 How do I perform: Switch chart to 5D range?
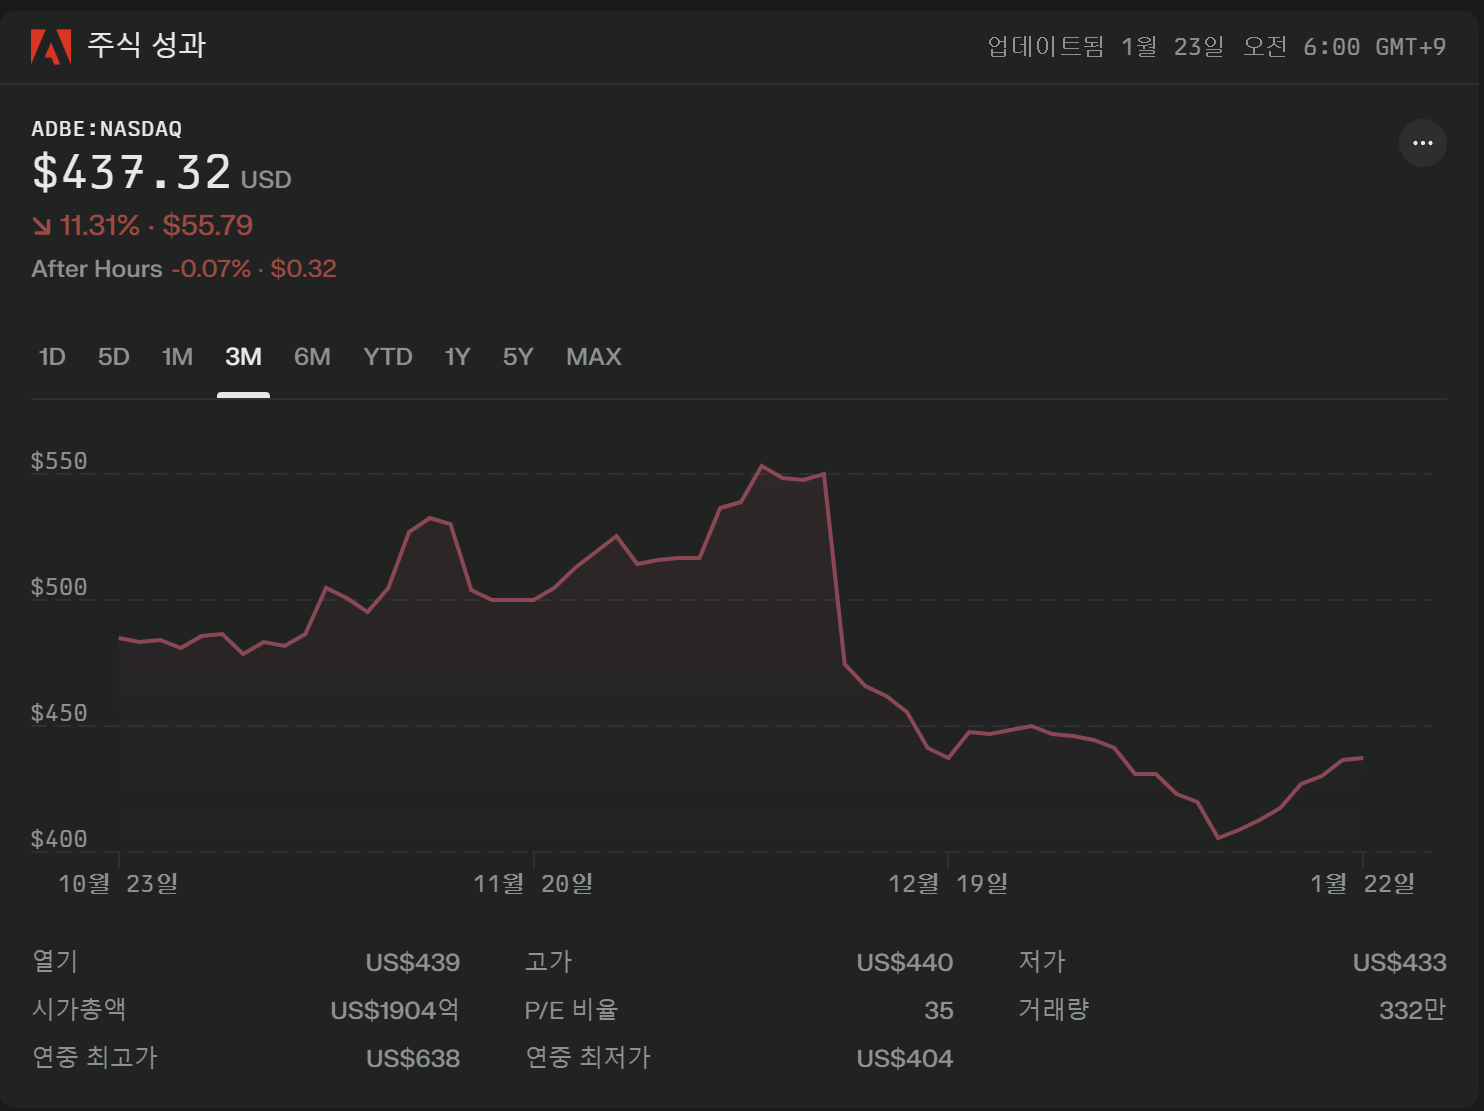point(114,357)
